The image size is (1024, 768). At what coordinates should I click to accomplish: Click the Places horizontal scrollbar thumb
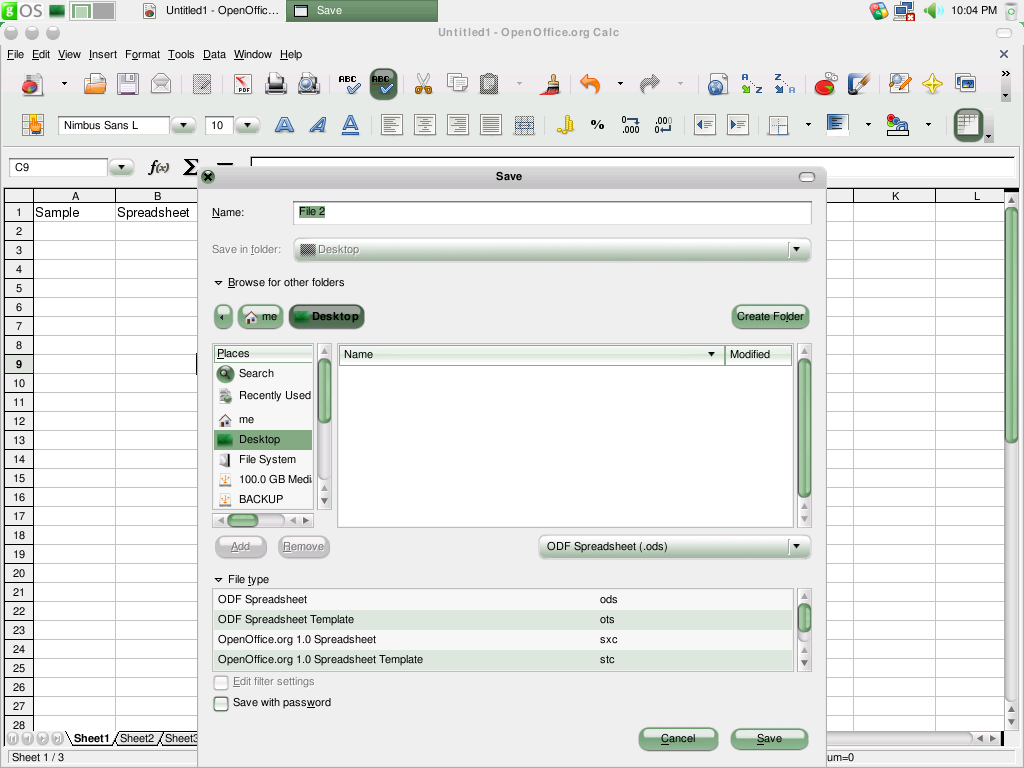pos(243,520)
